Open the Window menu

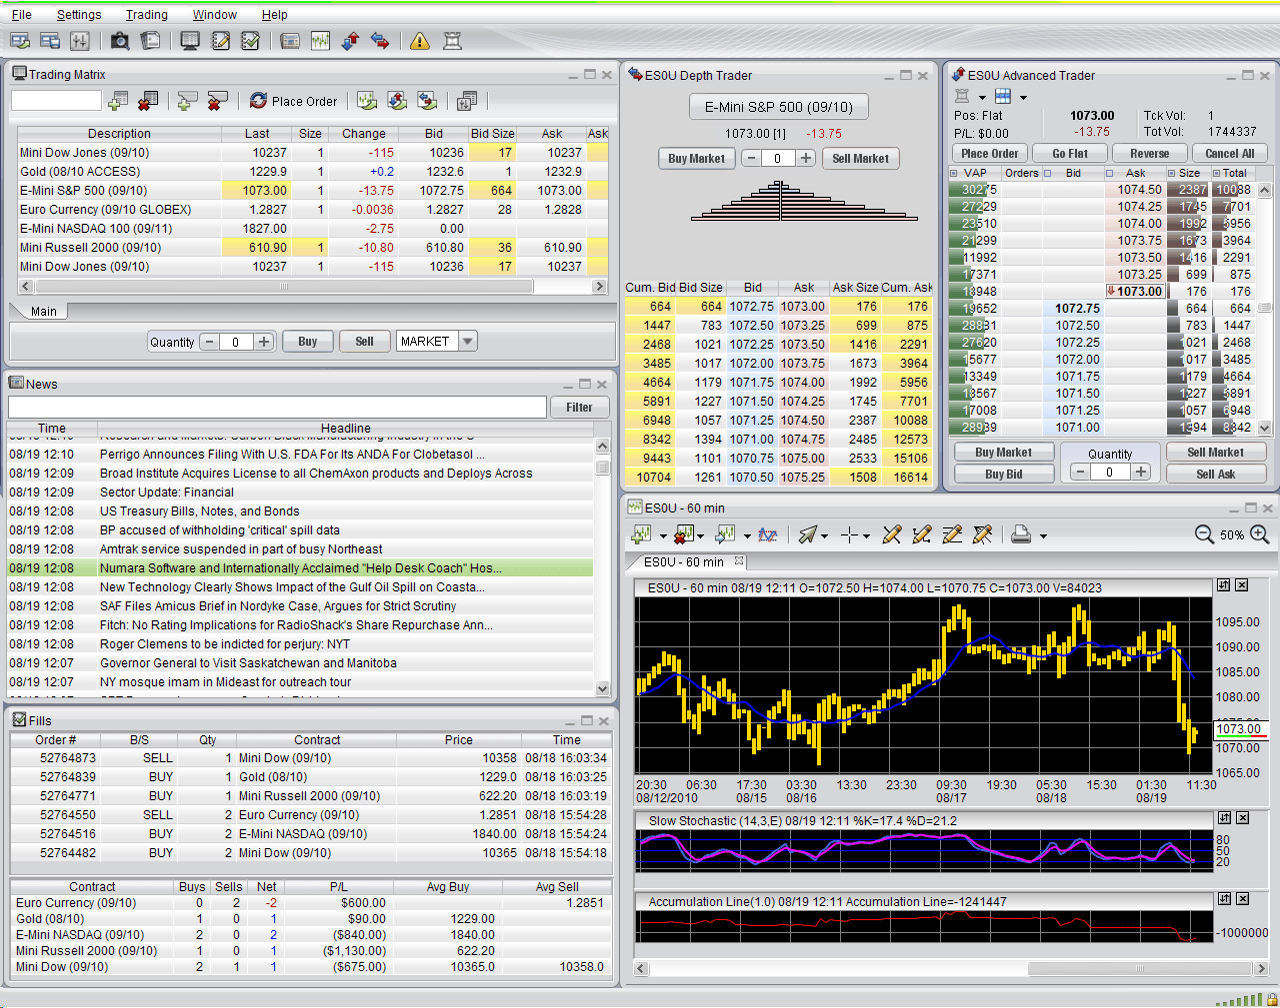point(215,15)
